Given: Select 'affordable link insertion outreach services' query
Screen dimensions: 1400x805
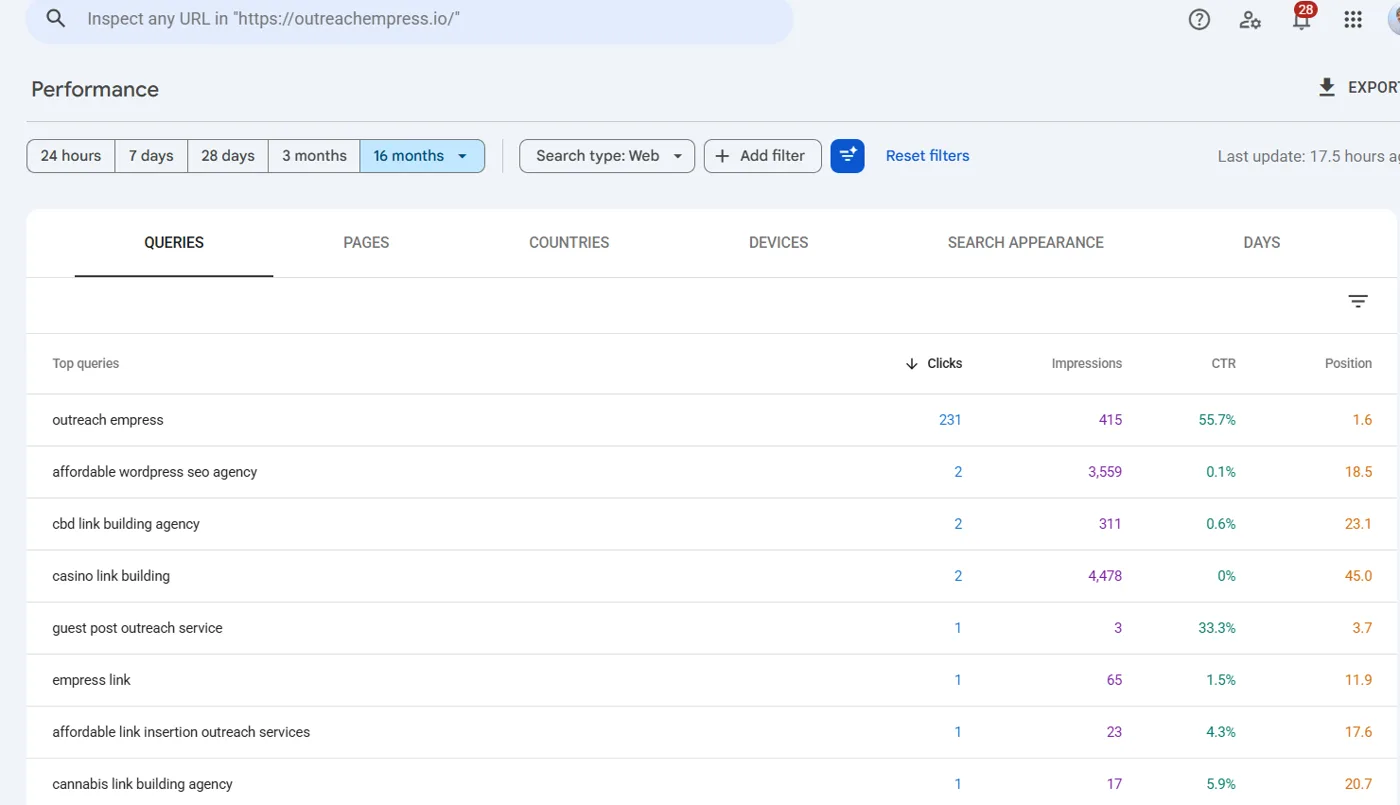Looking at the screenshot, I should [x=711, y=732].
